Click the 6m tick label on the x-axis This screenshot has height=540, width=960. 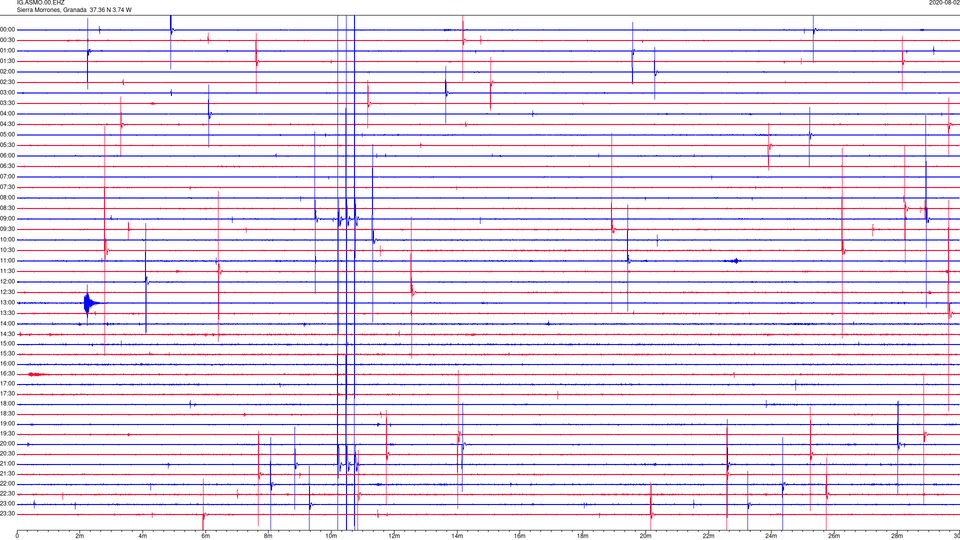click(205, 536)
